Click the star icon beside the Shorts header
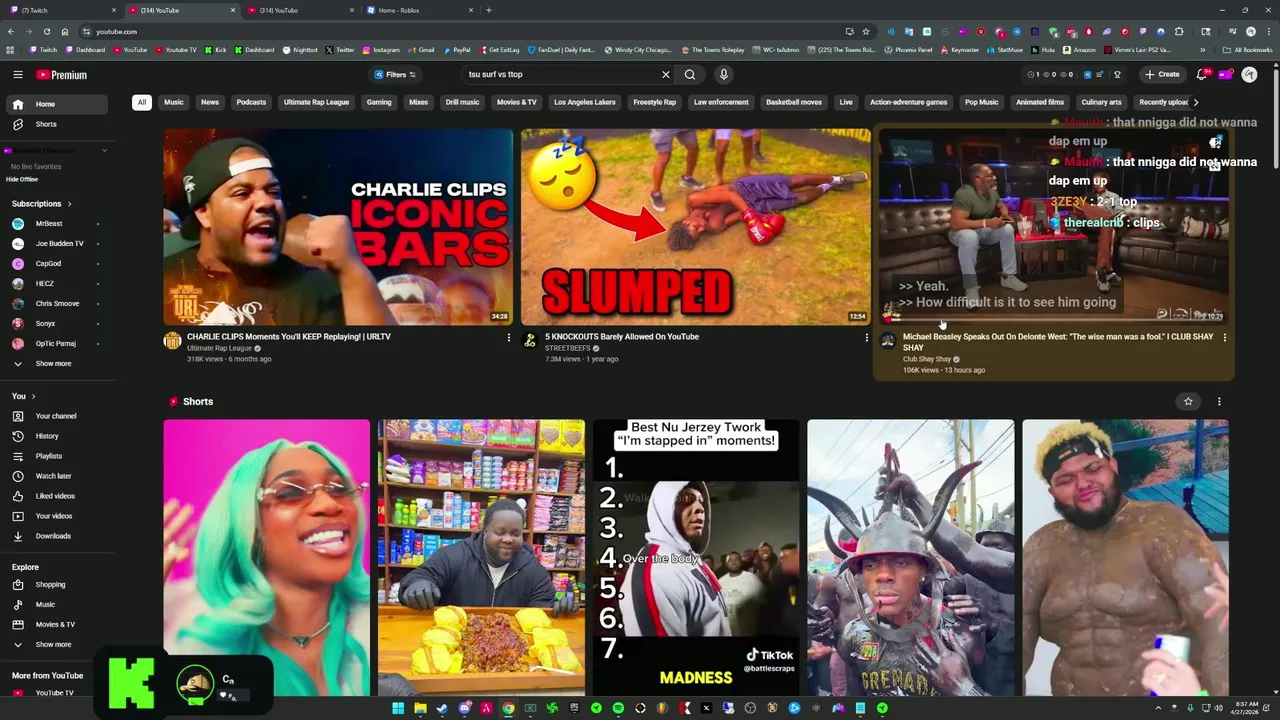This screenshot has width=1280, height=720. click(x=1188, y=402)
